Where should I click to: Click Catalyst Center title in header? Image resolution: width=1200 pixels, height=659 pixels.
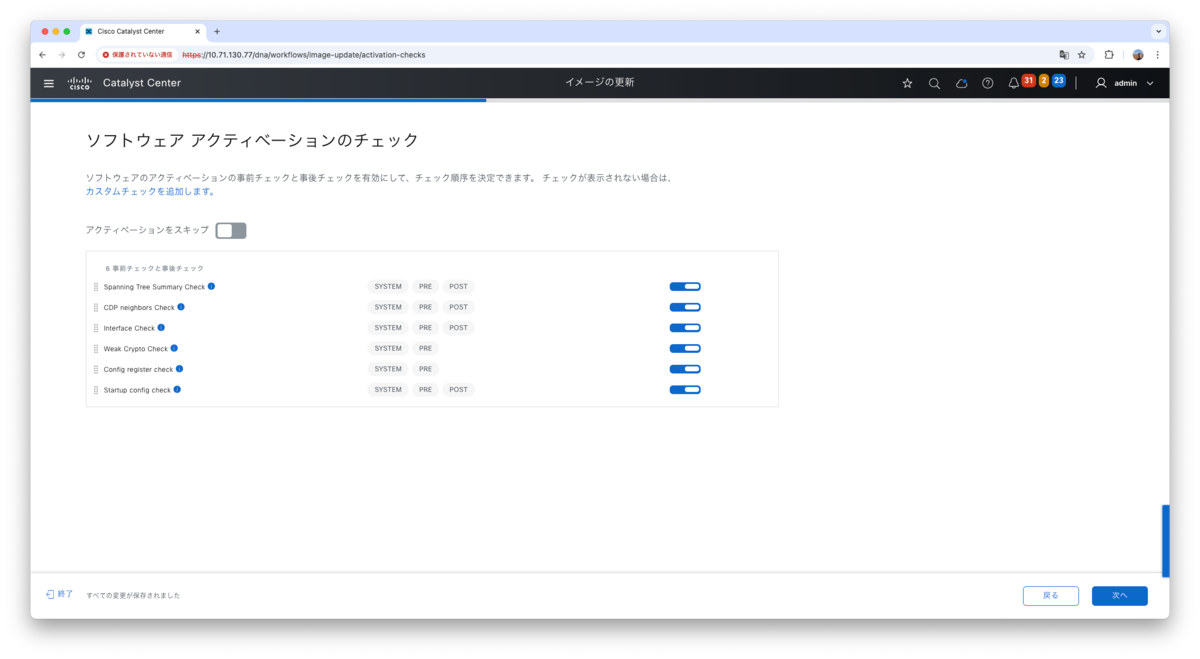pos(142,83)
